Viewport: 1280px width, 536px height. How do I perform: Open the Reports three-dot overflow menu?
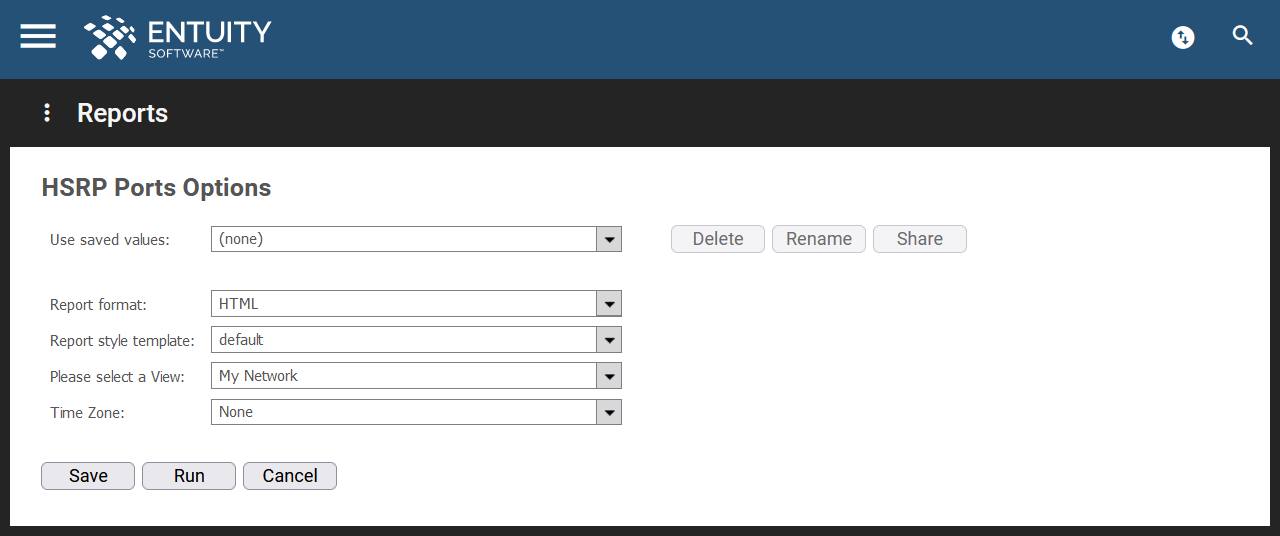point(46,113)
